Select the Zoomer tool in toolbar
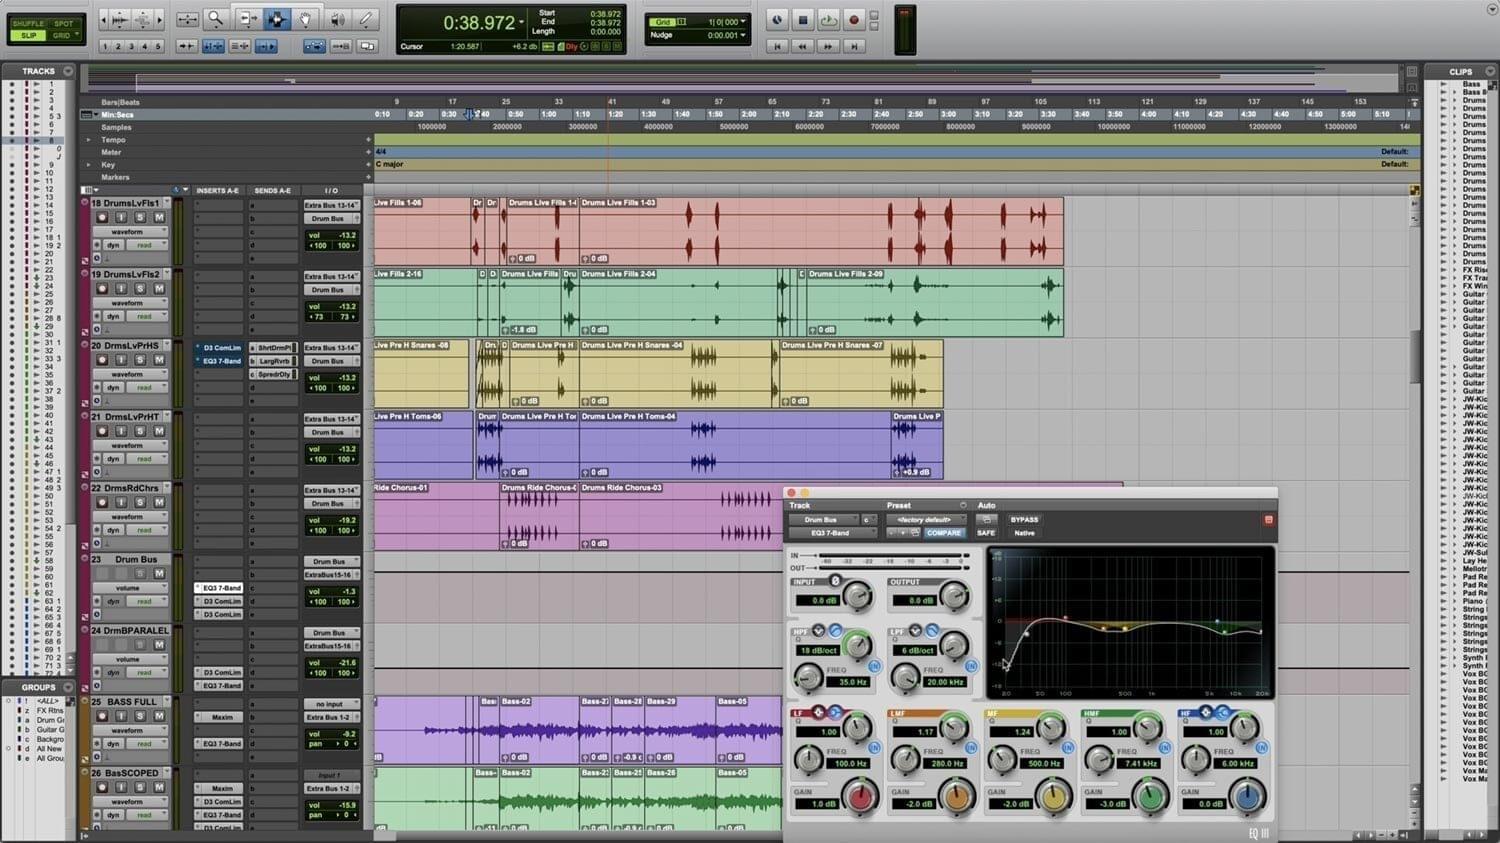Viewport: 1500px width, 843px height. tap(215, 19)
